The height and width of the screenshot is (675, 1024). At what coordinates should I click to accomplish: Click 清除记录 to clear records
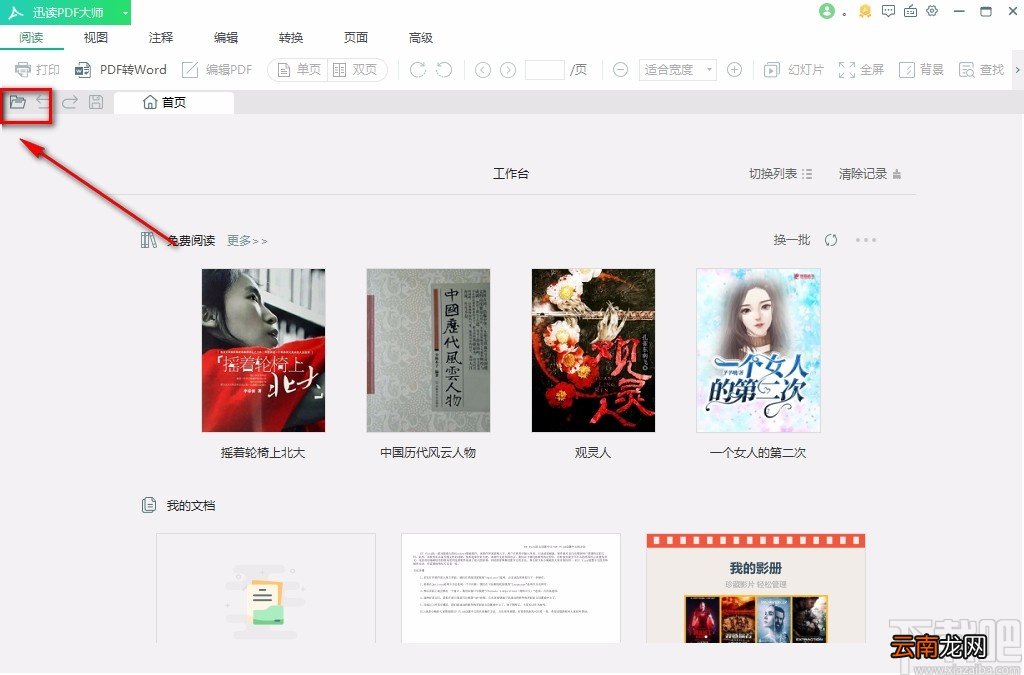(870, 174)
